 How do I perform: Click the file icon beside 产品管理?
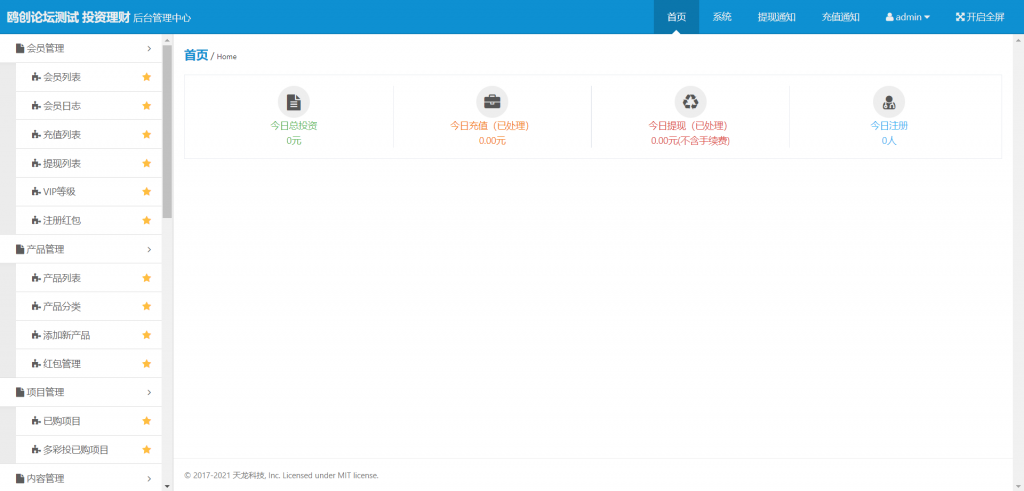tap(20, 249)
